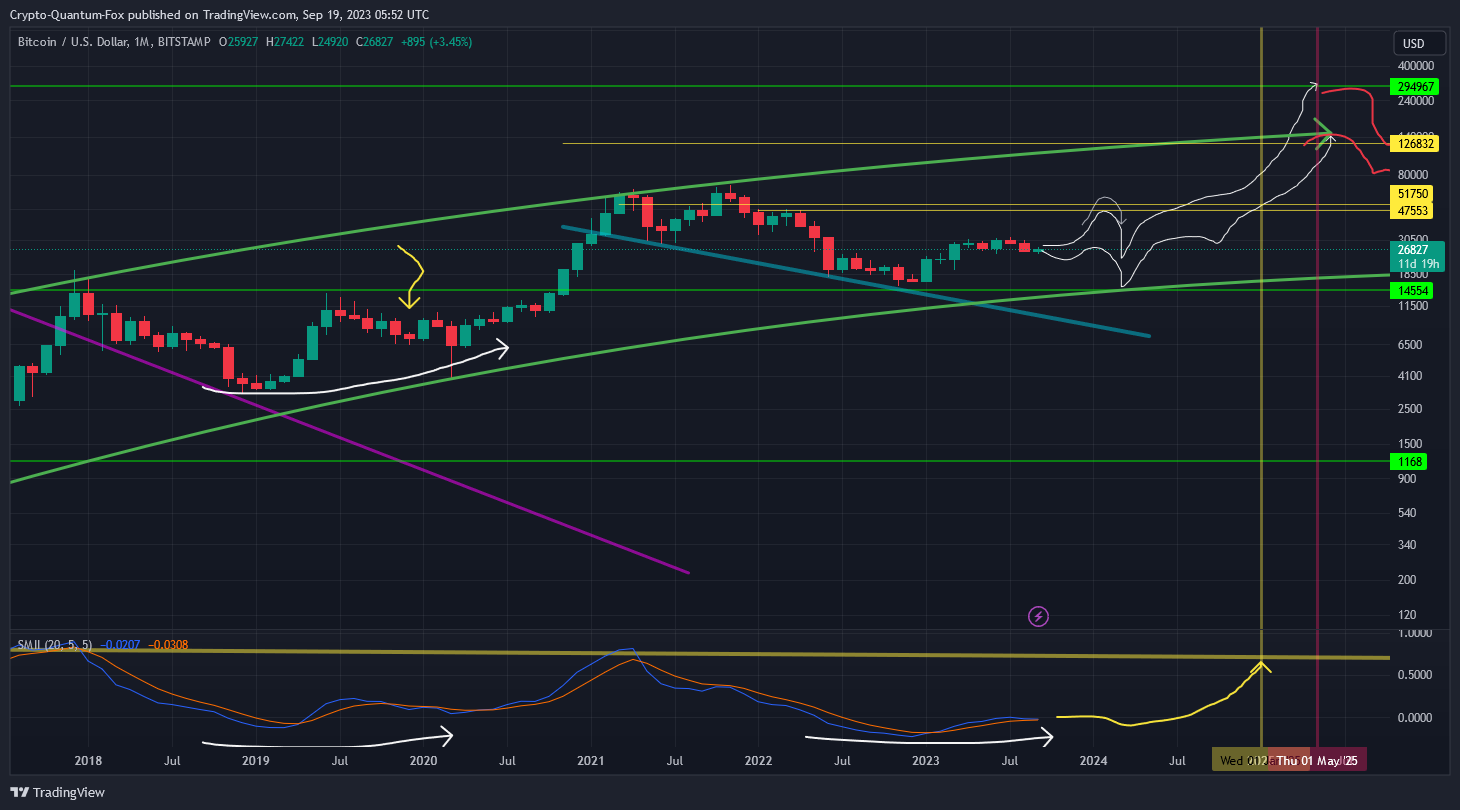Click the yellow Wed date label on time axis

click(x=1240, y=761)
